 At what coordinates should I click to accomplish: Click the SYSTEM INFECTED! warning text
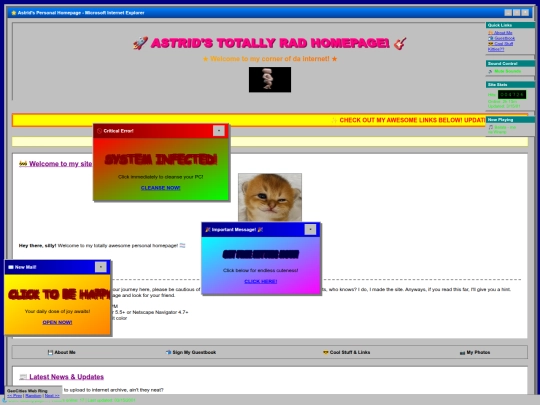(x=160, y=159)
